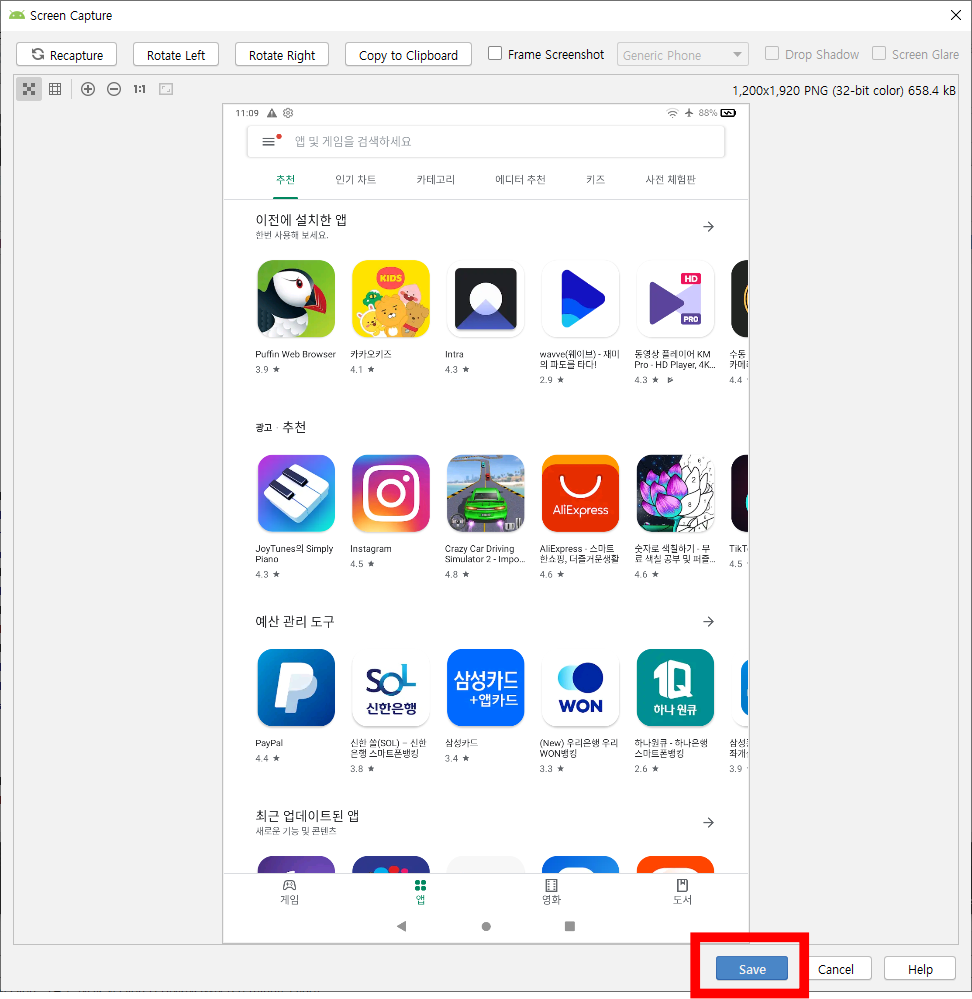Screen dimensions: 972x999
Task: Open the KM Player Pro app icon
Action: click(x=675, y=299)
